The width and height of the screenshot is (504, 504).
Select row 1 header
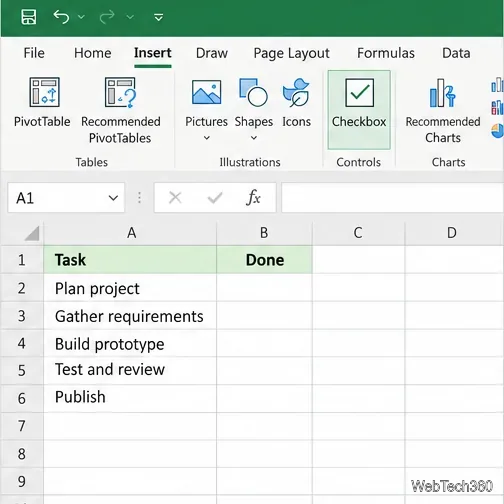[x=22, y=260]
